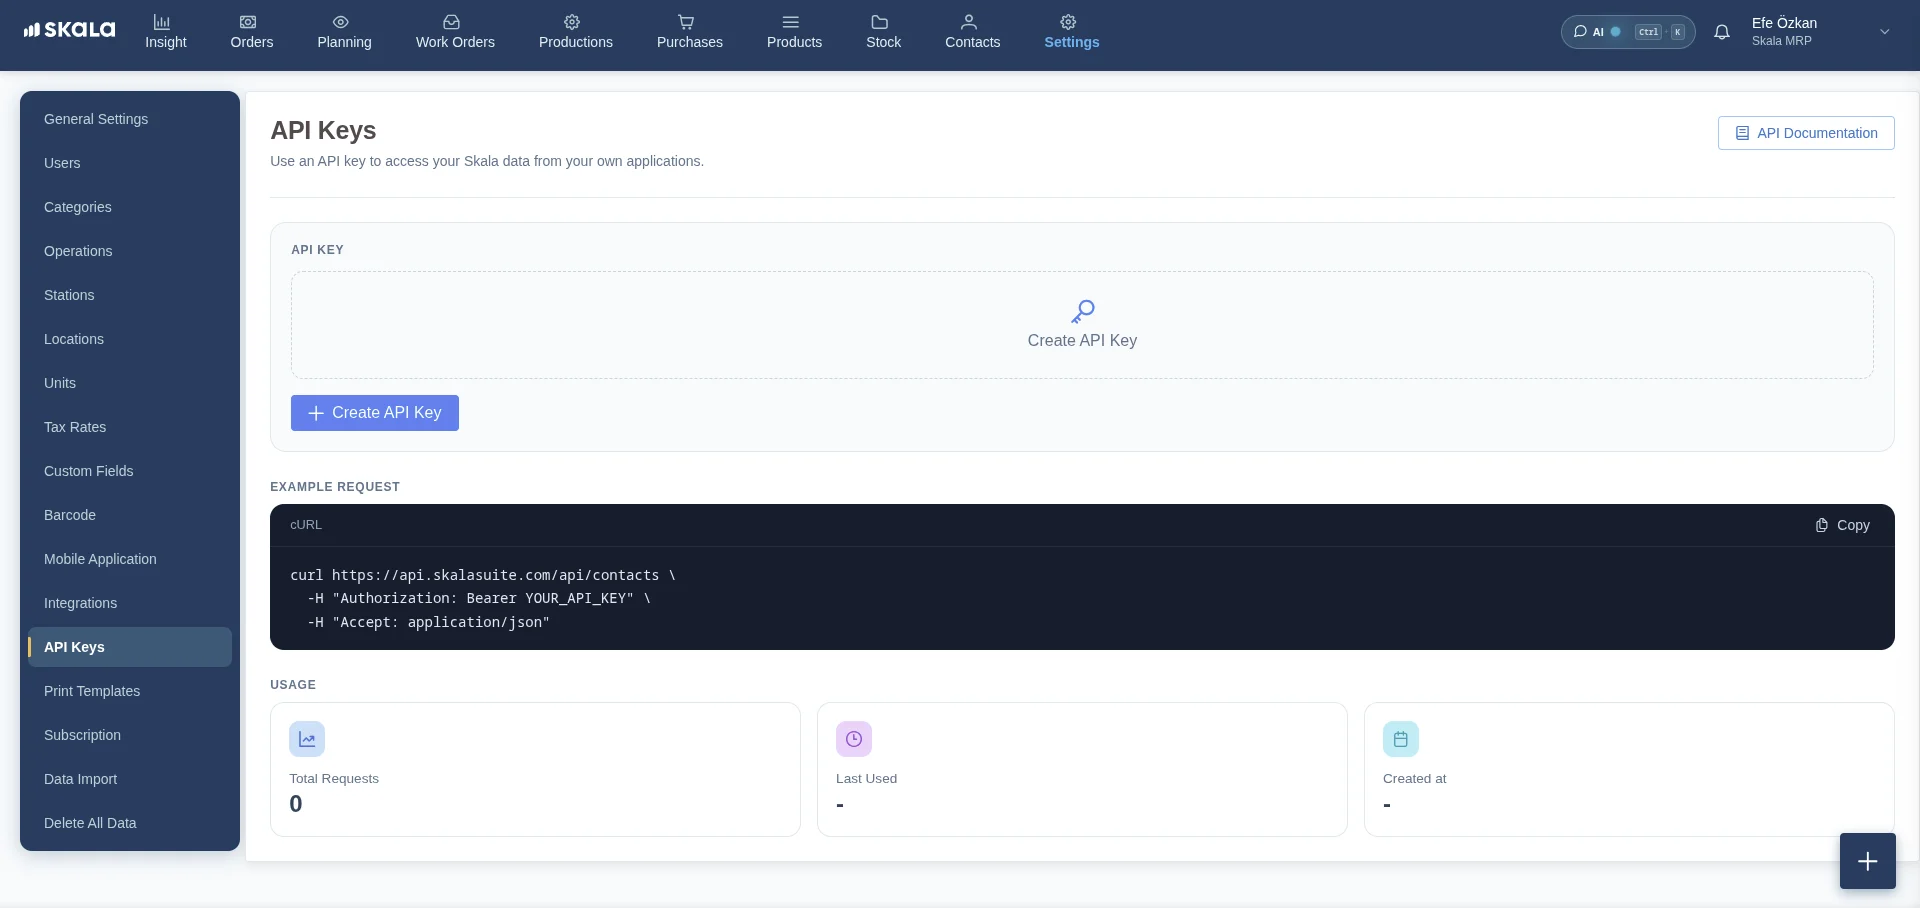Open Productions gear icon
The height and width of the screenshot is (908, 1920).
click(x=572, y=22)
